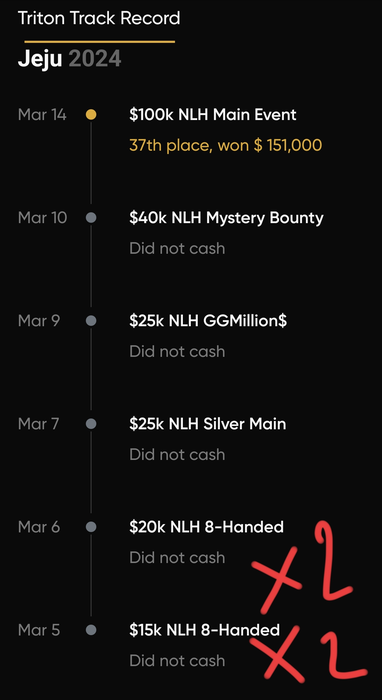Click the gold Mar 14 timeline dot
This screenshot has height=700, width=382.
click(x=91, y=115)
